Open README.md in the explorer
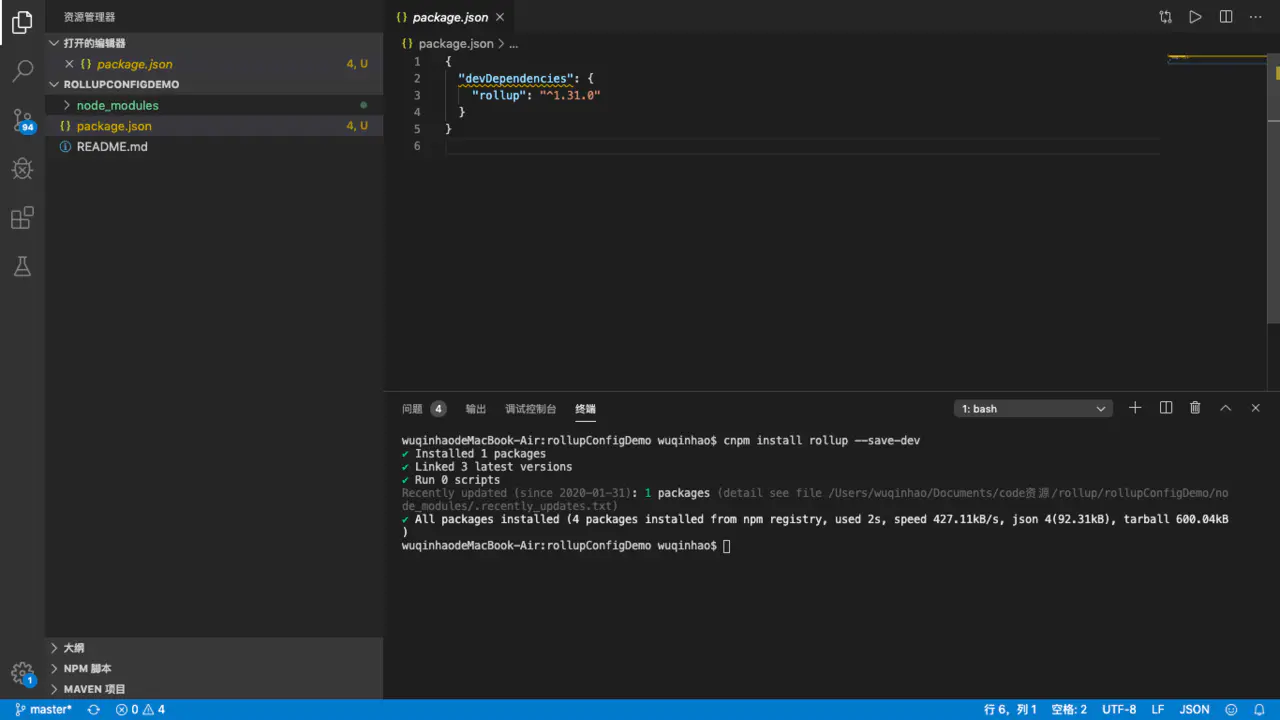The width and height of the screenshot is (1280, 720). [112, 147]
